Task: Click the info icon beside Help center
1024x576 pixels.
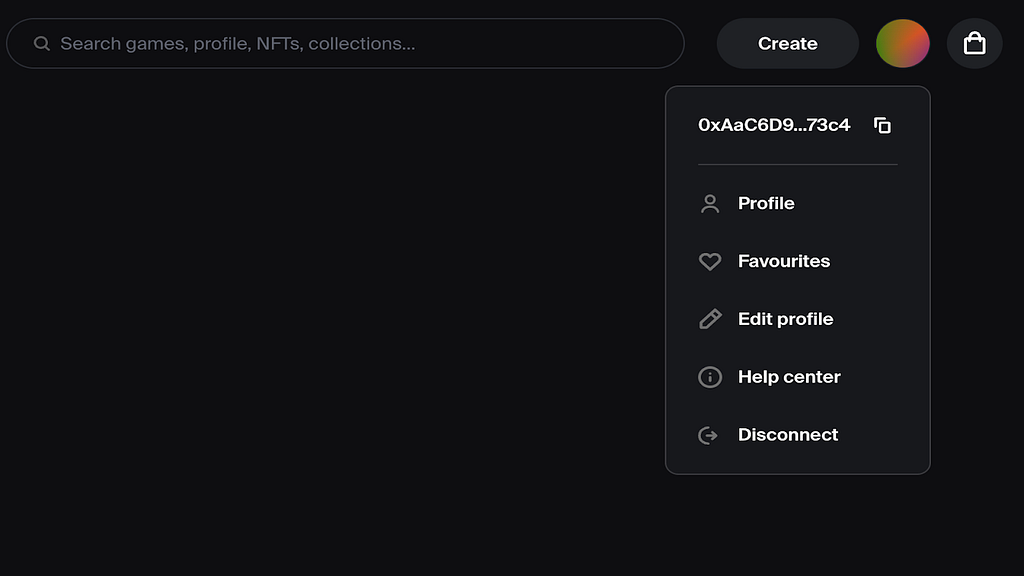Action: pyautogui.click(x=710, y=377)
